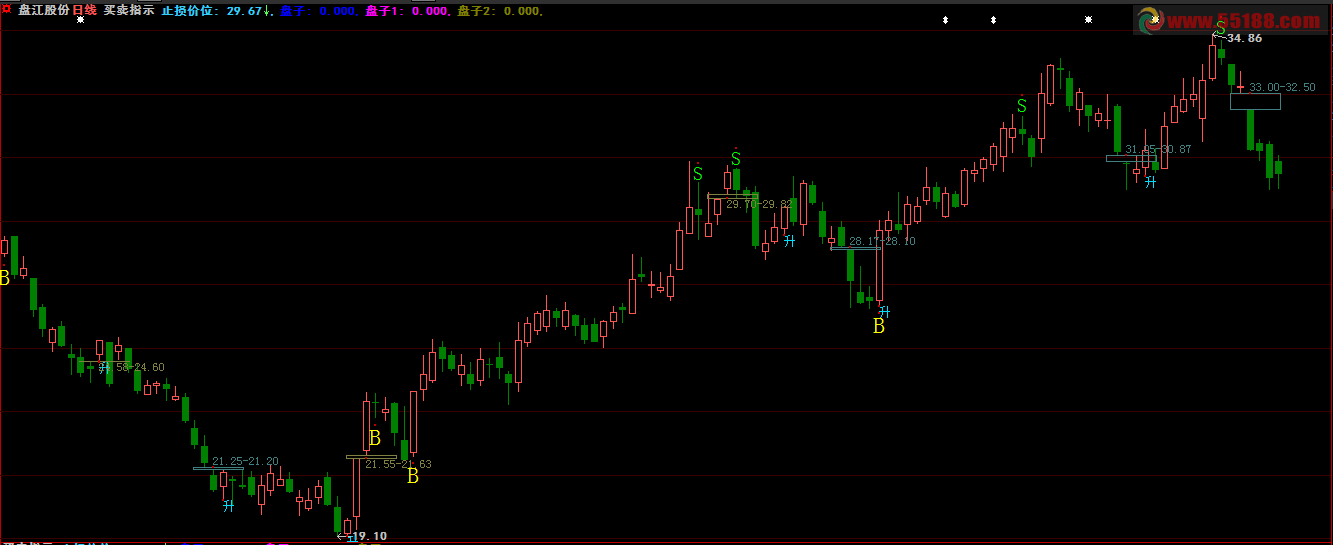Select the yellow B signal below 28.17-28.10 range
Image resolution: width=1333 pixels, height=545 pixels.
click(879, 326)
